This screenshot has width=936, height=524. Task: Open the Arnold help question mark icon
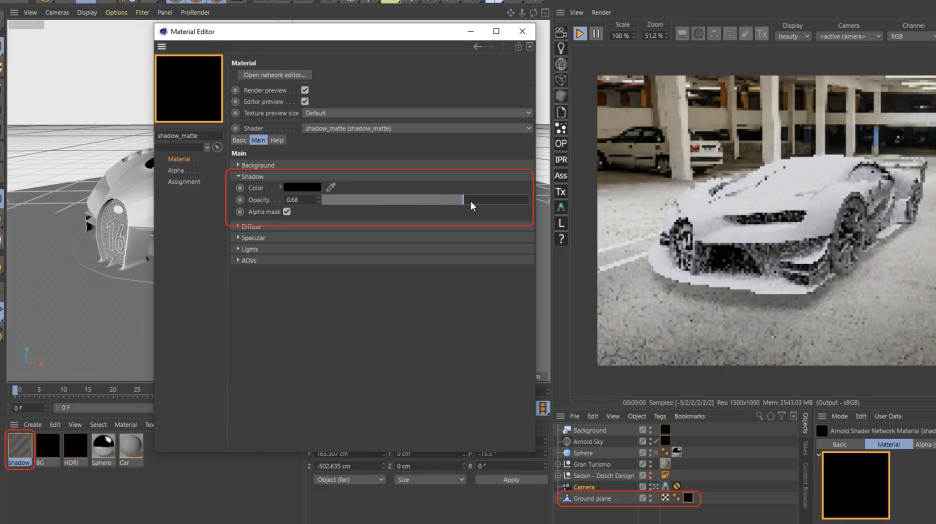[561, 240]
